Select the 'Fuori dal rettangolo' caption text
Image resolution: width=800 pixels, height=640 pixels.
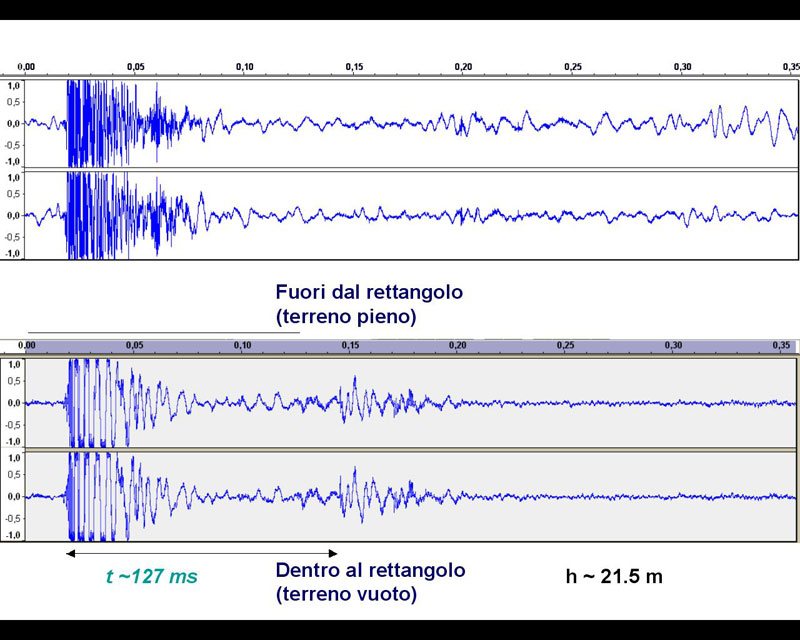[369, 293]
